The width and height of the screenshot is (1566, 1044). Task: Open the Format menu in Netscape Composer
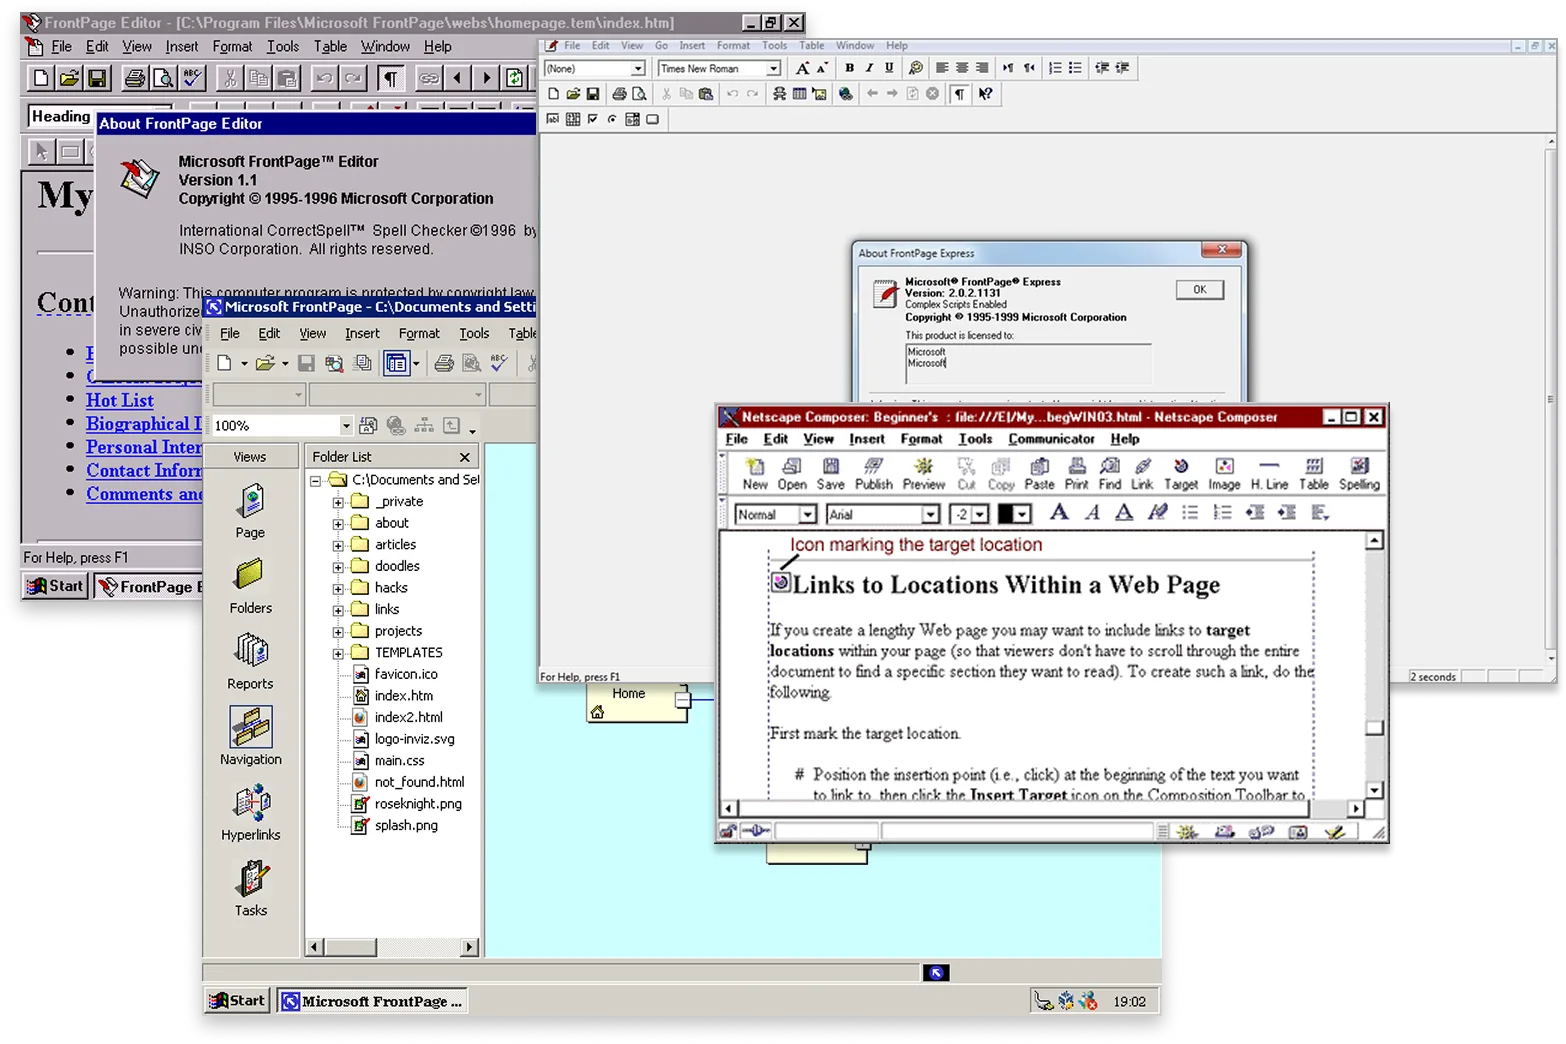921,439
